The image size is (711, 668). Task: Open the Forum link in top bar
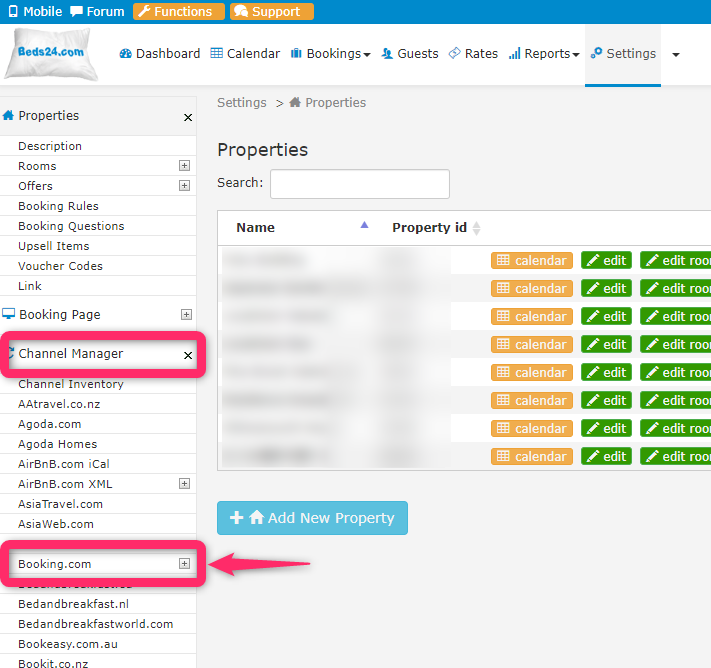(97, 11)
